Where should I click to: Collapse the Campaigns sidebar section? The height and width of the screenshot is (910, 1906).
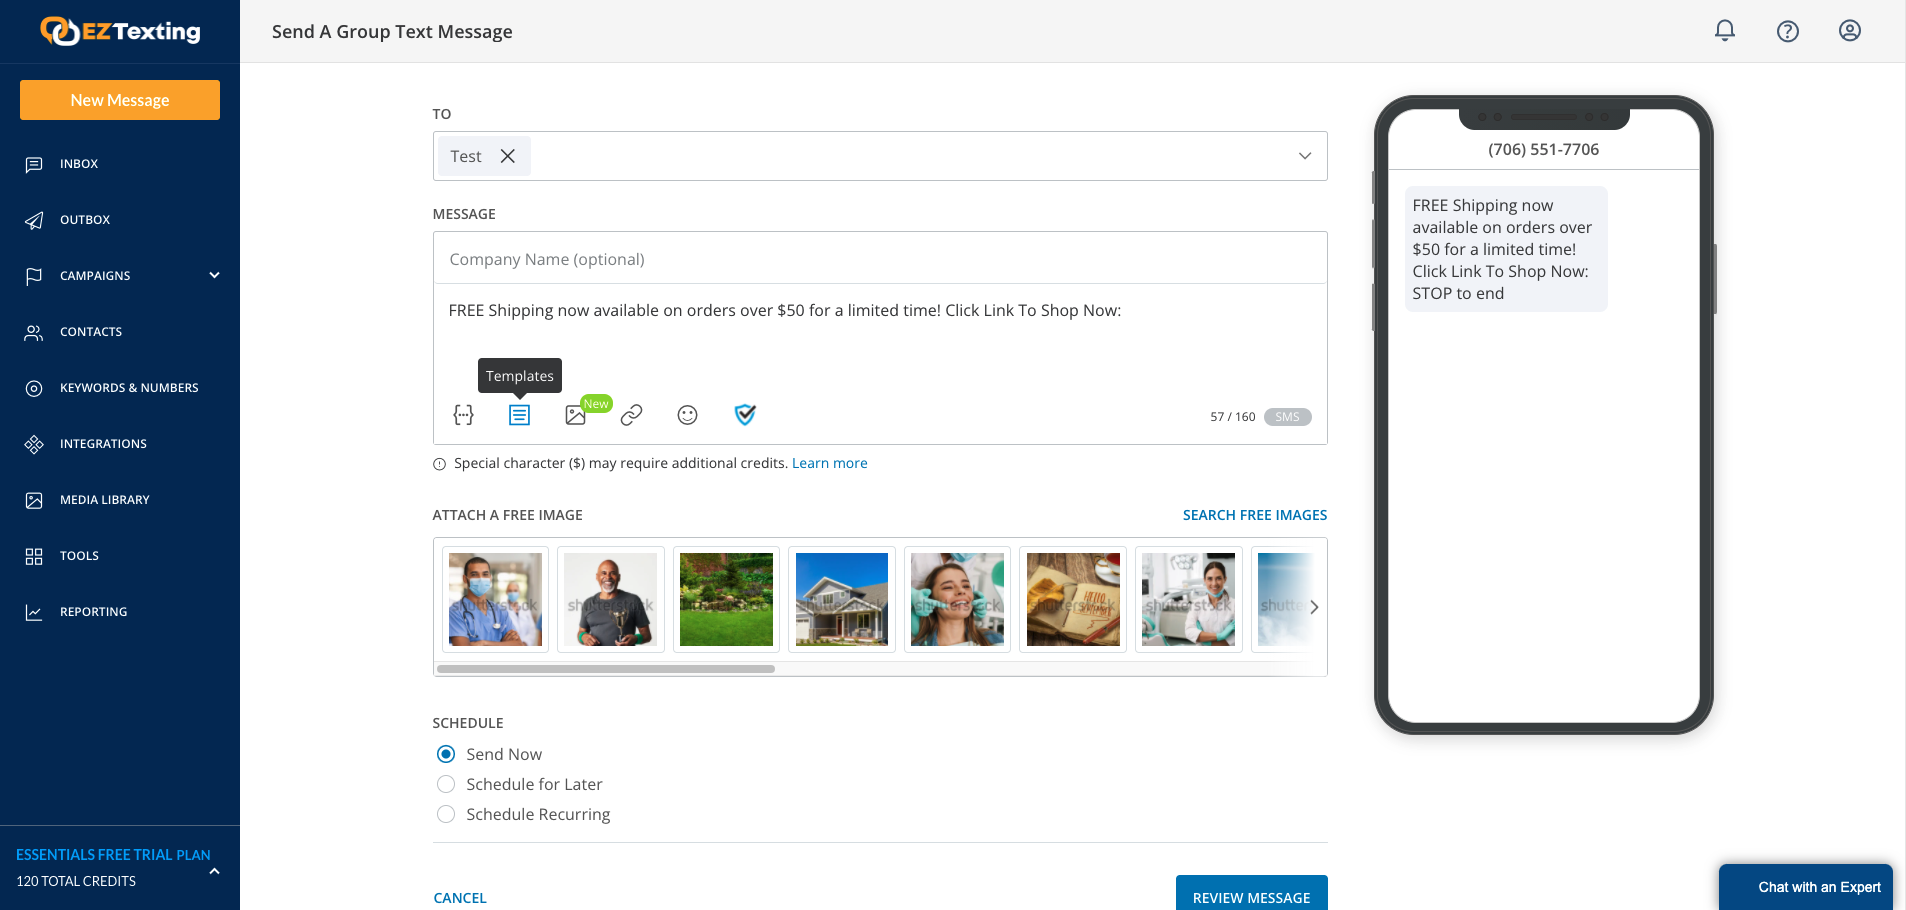(214, 275)
